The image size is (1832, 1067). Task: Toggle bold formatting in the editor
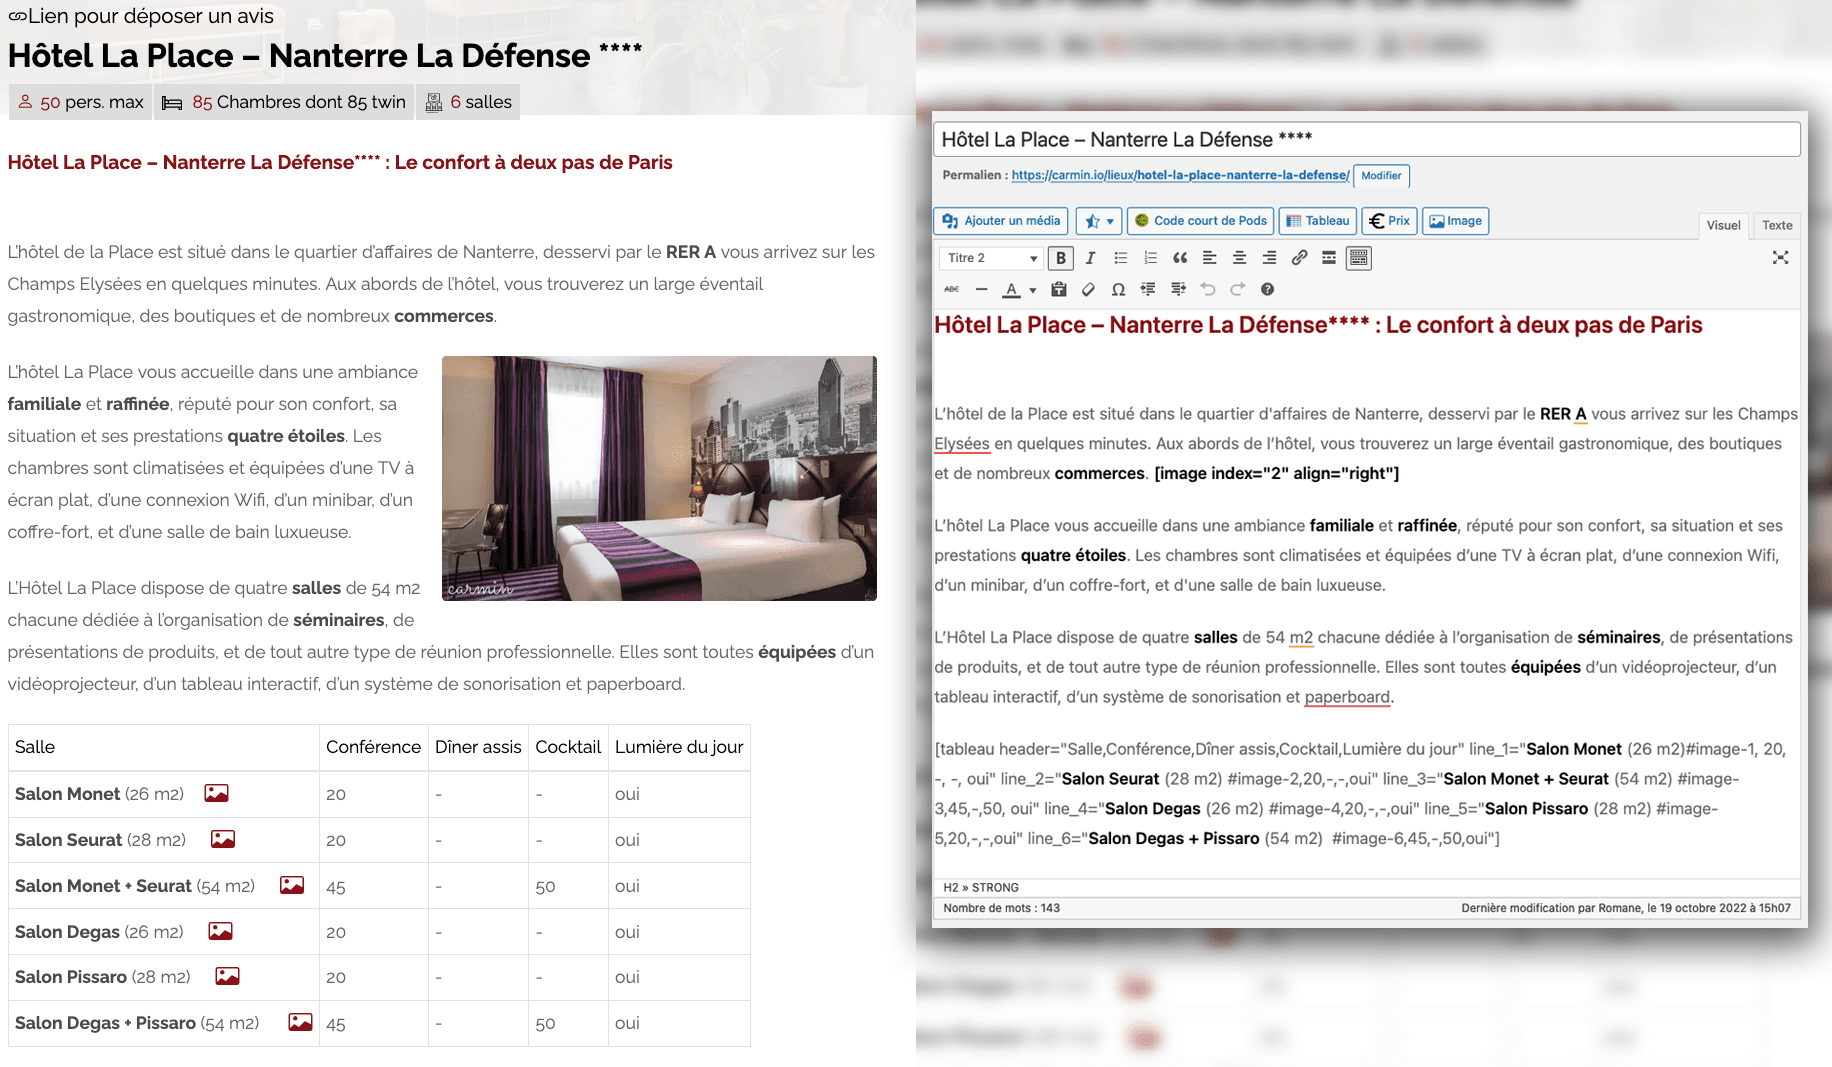pos(1061,258)
